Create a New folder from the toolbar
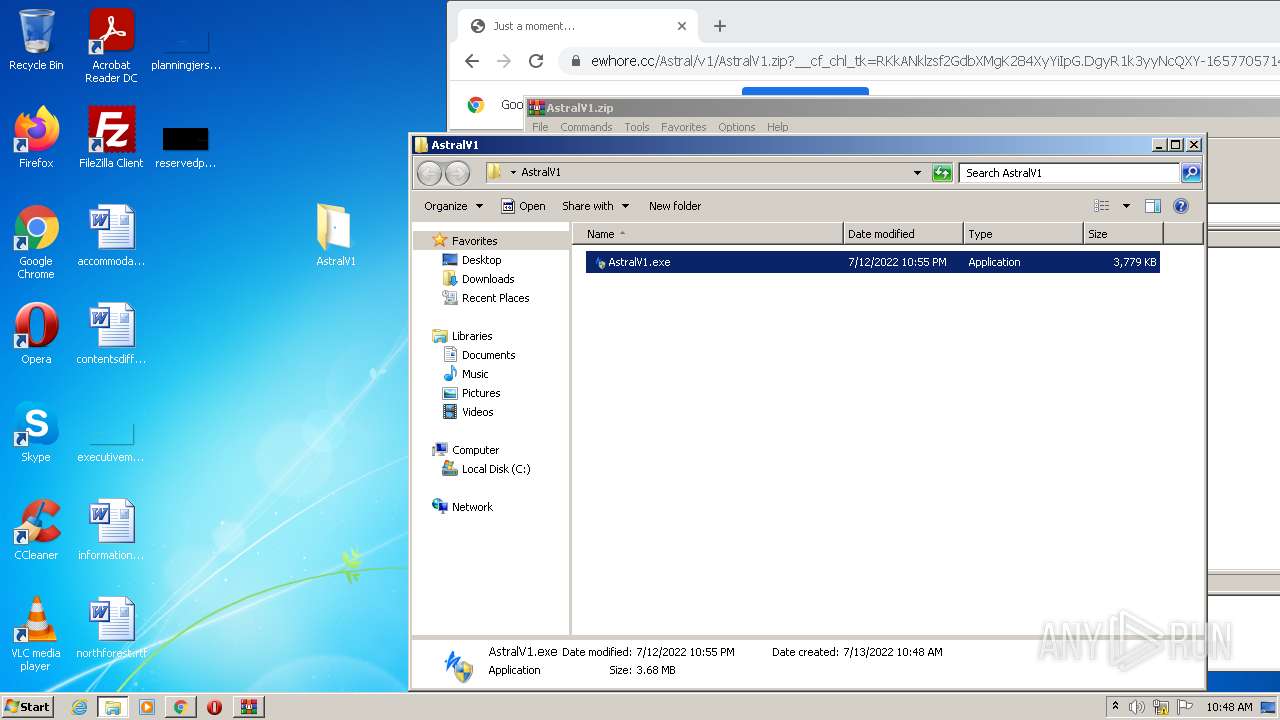This screenshot has height=720, width=1280. click(675, 206)
